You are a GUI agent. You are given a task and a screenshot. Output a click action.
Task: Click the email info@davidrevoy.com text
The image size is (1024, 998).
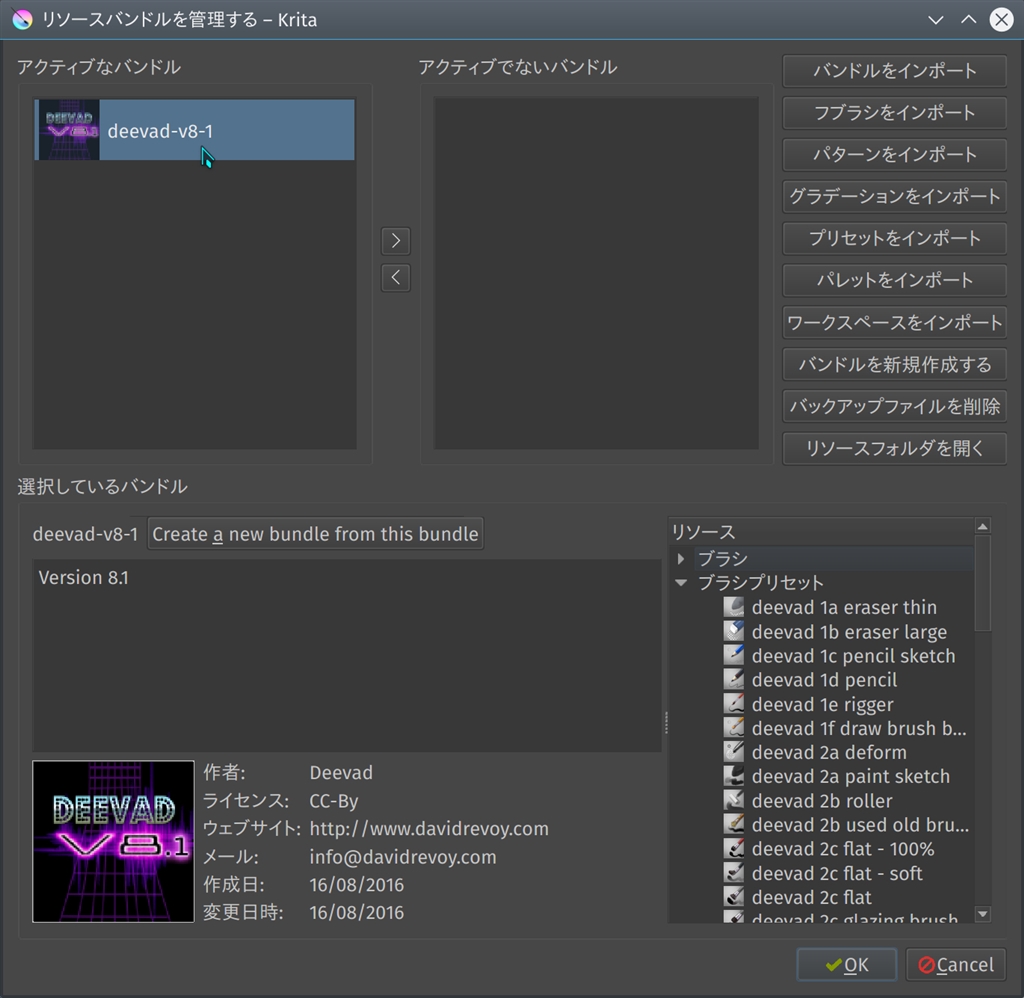pos(403,856)
